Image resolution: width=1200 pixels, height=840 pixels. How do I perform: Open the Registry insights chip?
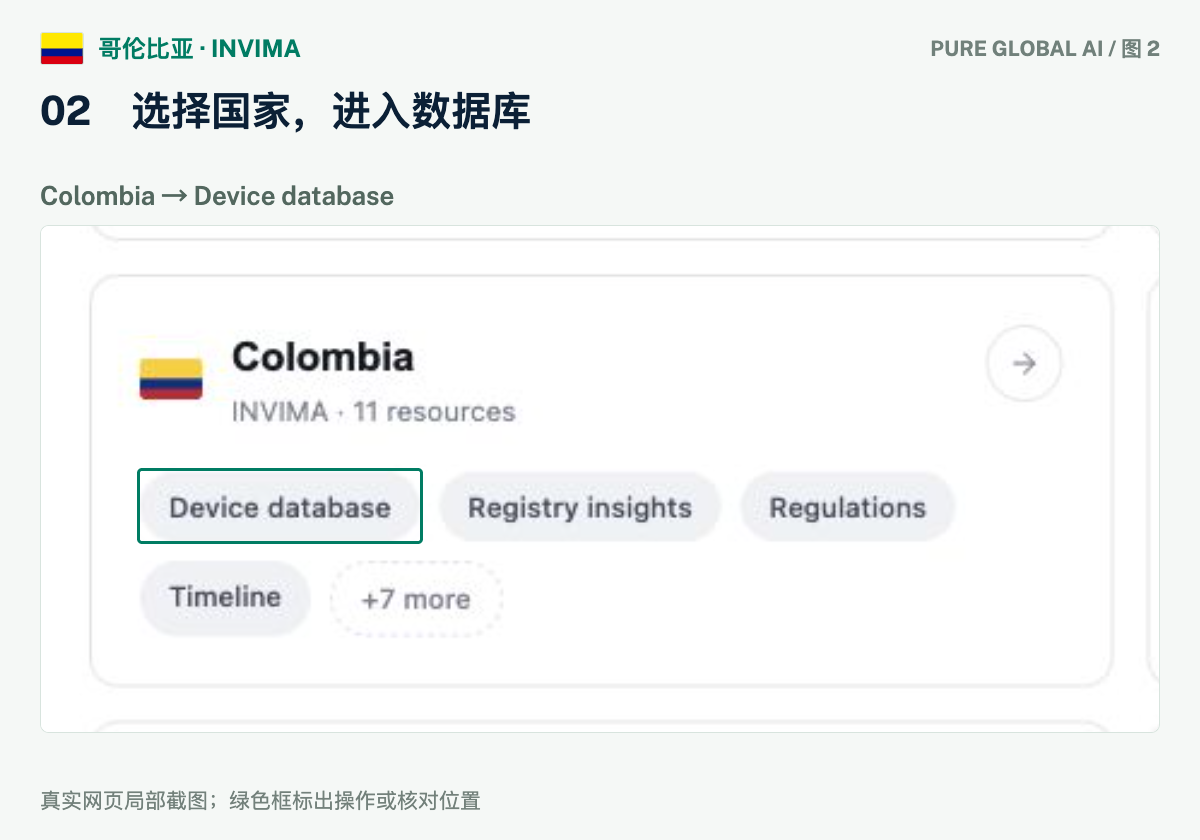[x=580, y=507]
